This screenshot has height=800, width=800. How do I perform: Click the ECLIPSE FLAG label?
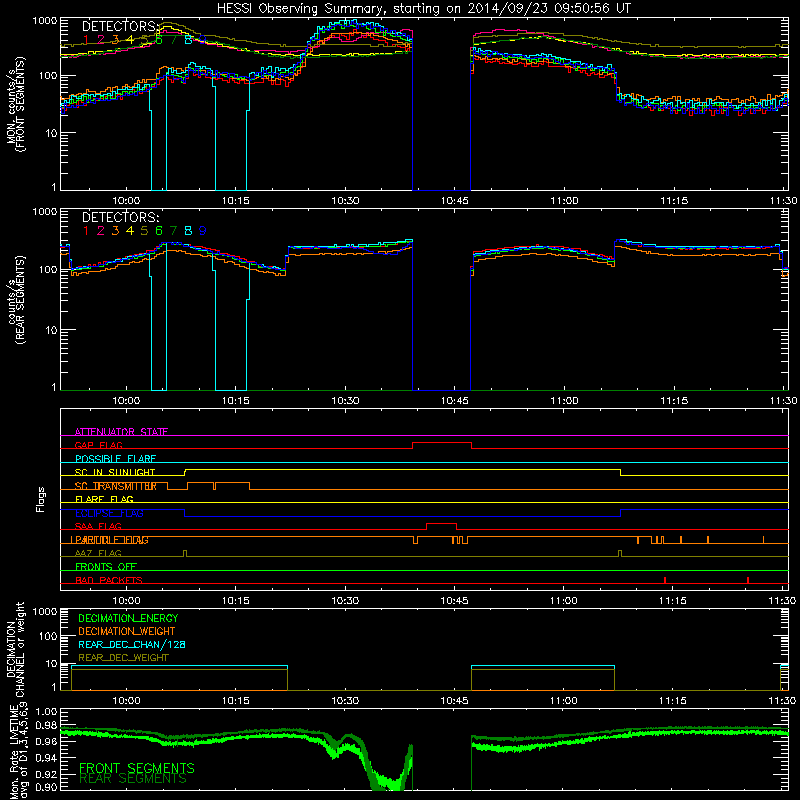coord(109,513)
